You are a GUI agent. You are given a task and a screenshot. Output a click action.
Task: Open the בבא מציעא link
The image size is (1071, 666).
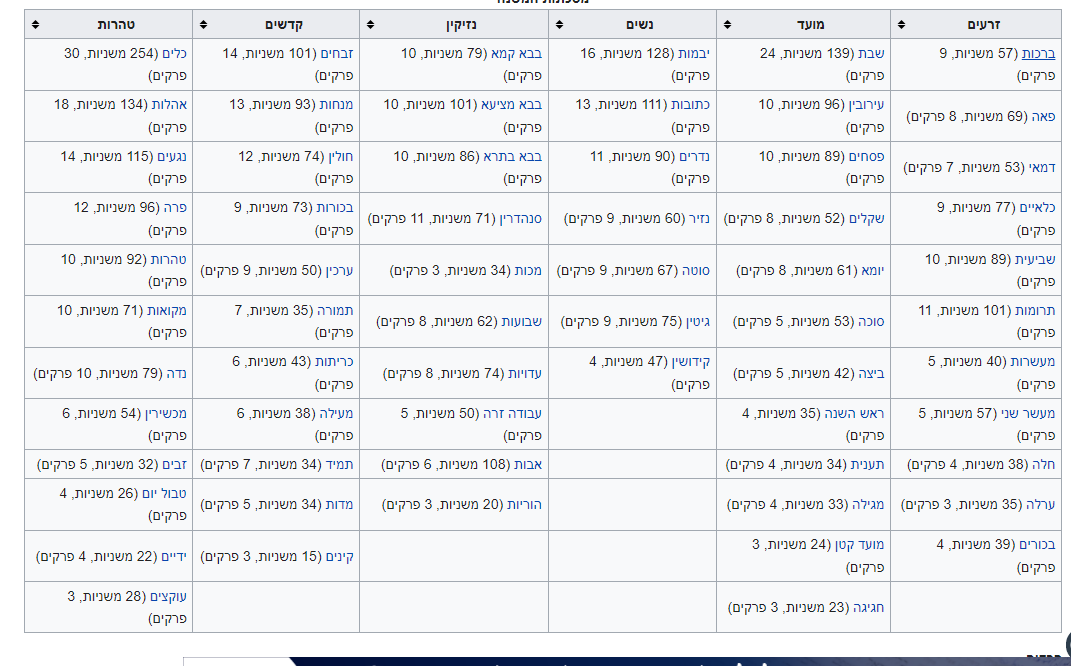pyautogui.click(x=512, y=105)
